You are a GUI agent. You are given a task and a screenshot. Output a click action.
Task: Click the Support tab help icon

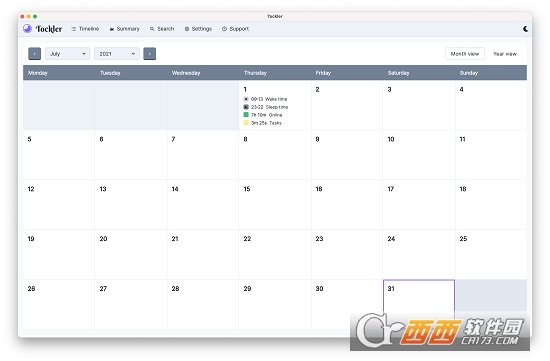click(x=224, y=29)
